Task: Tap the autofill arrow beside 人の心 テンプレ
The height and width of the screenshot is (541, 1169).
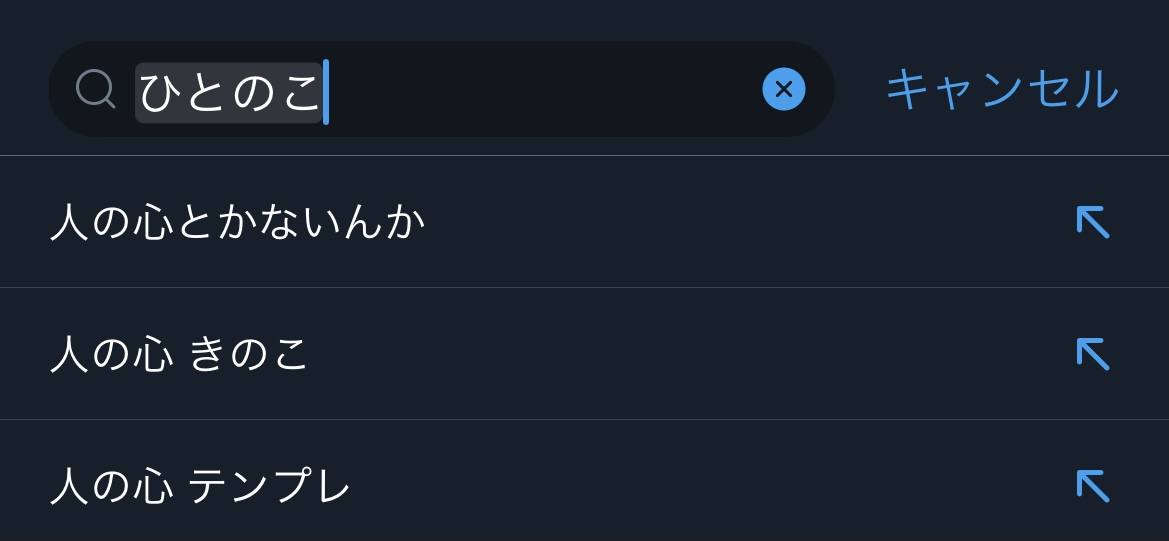Action: point(1092,486)
